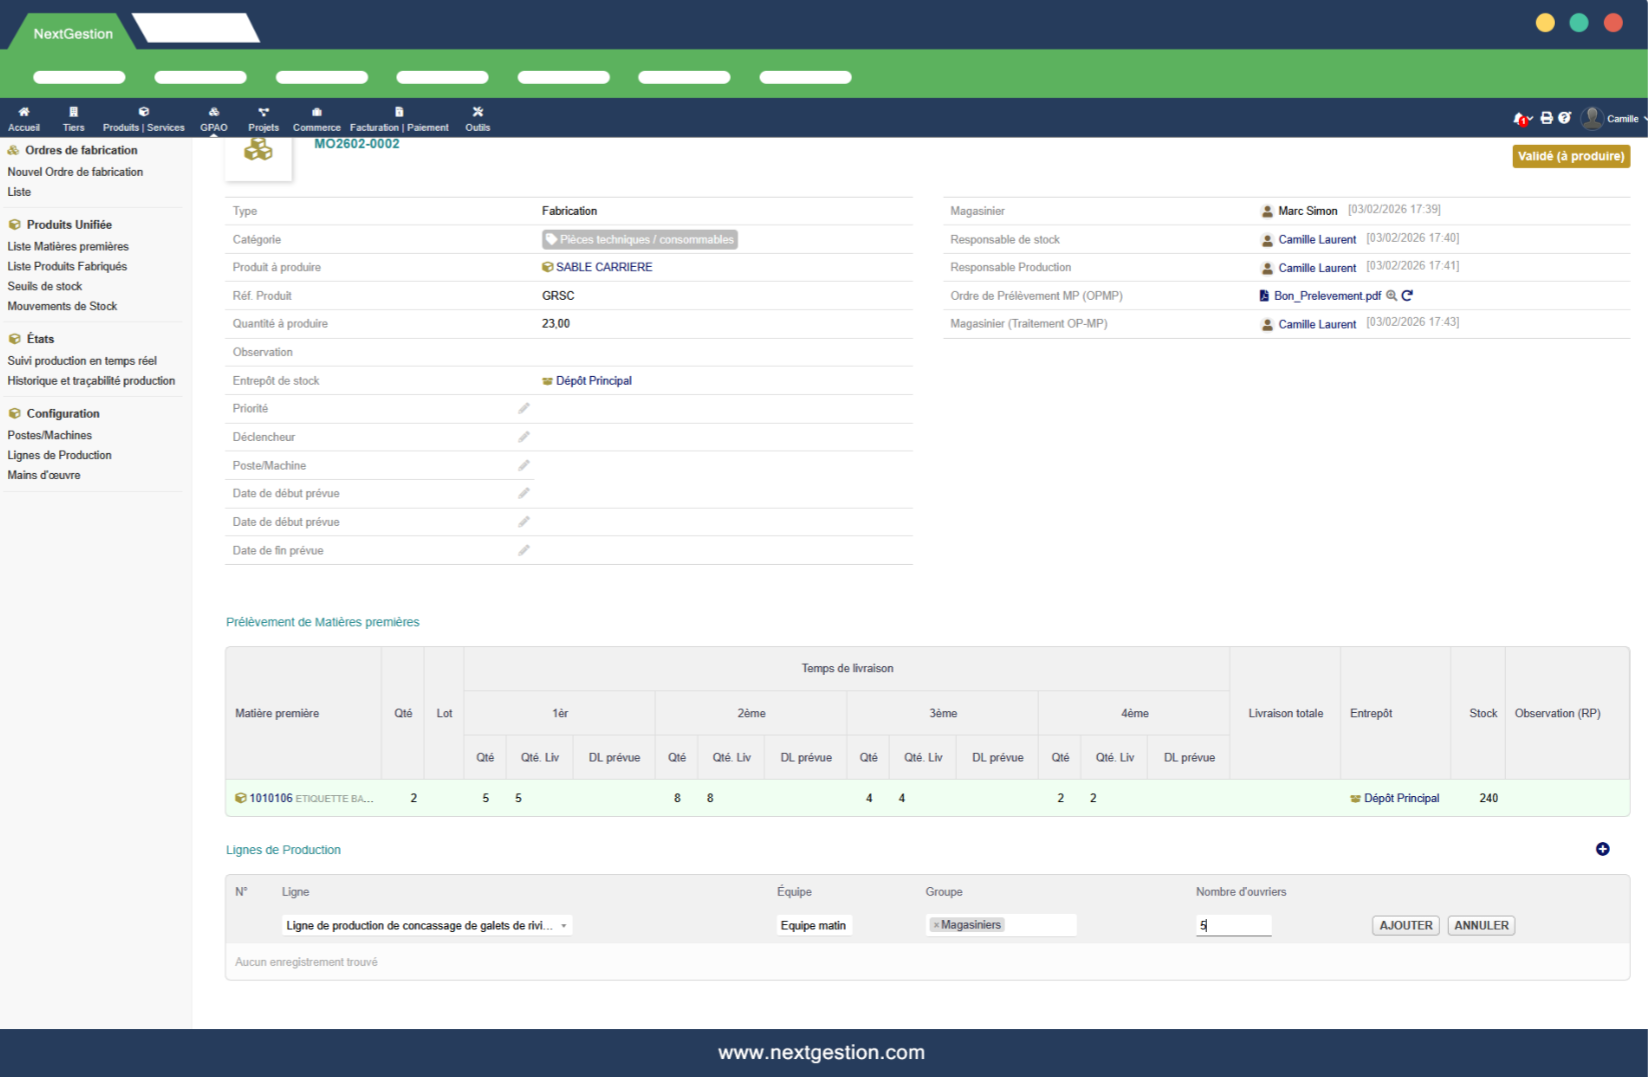The height and width of the screenshot is (1077, 1648).
Task: Open the help question mark icon
Action: point(1564,118)
